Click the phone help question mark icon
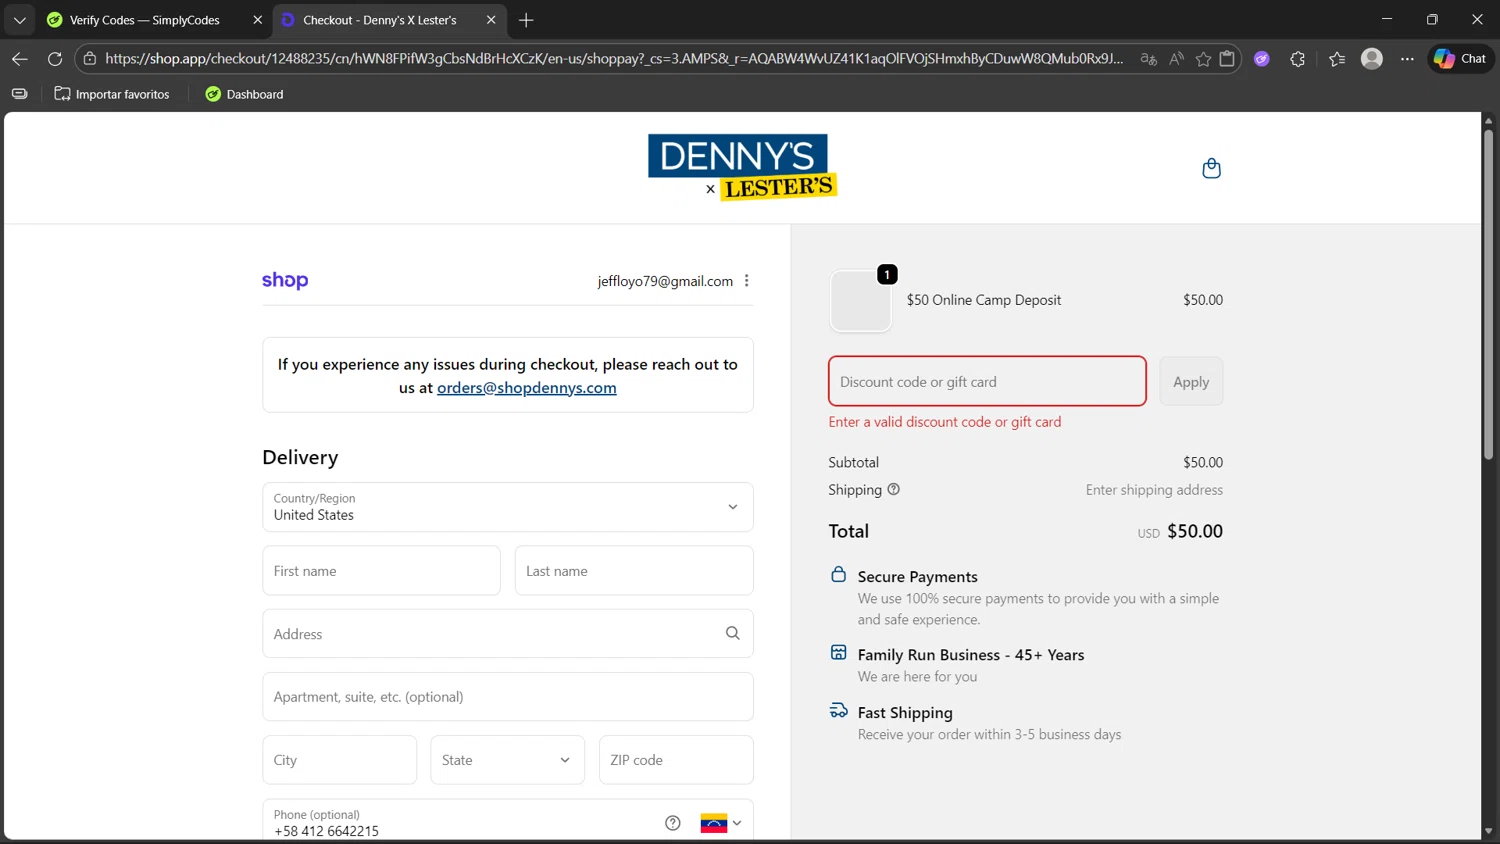This screenshot has height=844, width=1500. (x=673, y=823)
